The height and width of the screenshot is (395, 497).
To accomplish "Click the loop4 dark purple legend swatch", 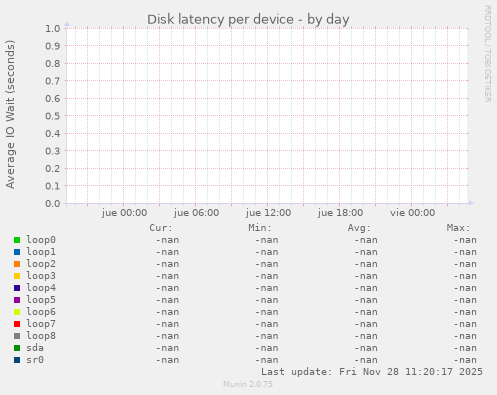I will (17, 288).
